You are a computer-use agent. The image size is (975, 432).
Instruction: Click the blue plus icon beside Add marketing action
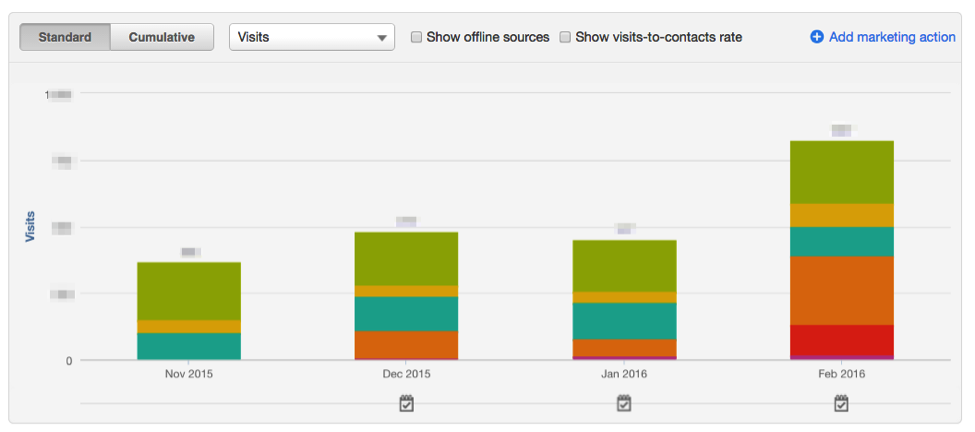816,37
